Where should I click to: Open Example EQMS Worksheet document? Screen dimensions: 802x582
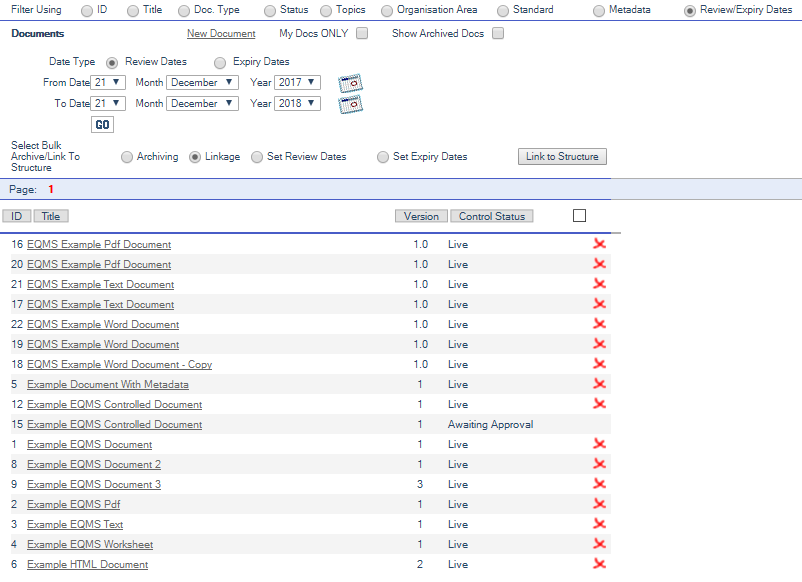coord(90,544)
